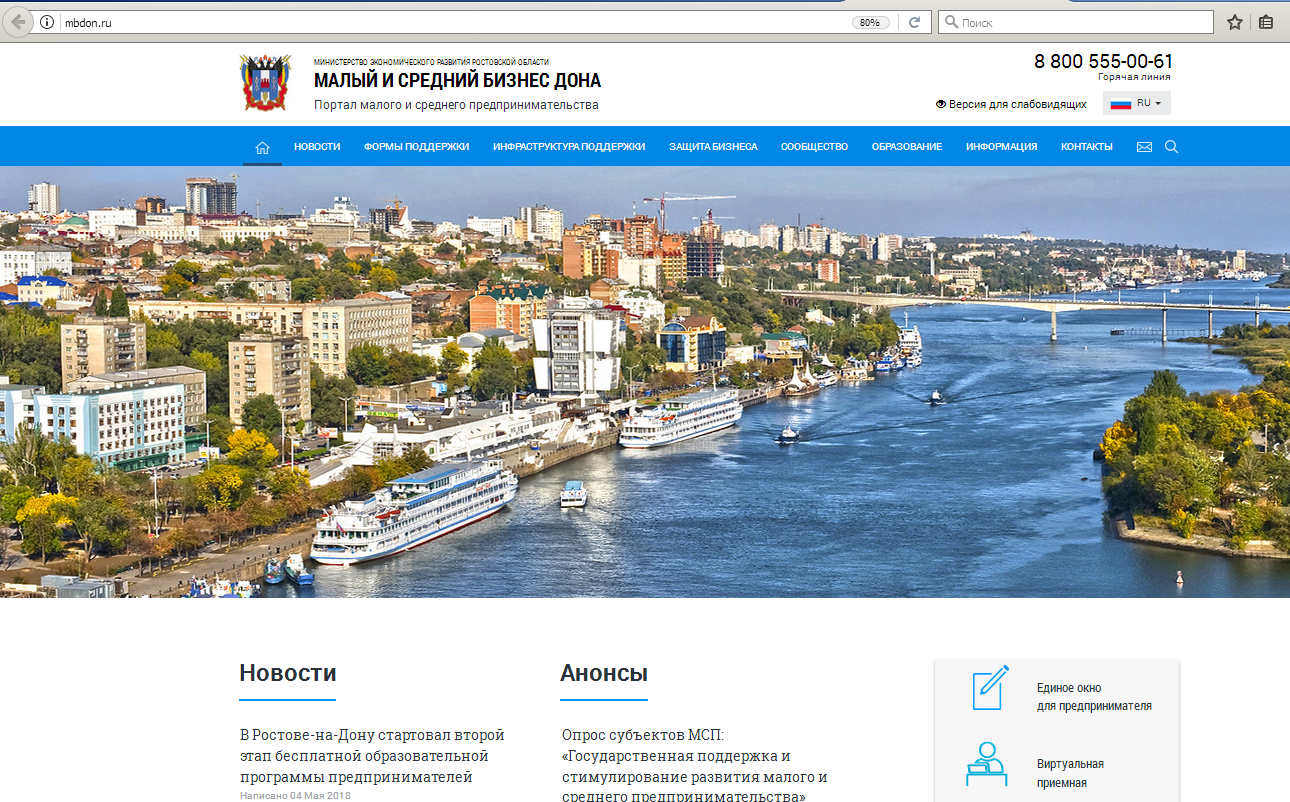The width and height of the screenshot is (1290, 802).
Task: Enable Версия для слабовидящих mode
Action: (1011, 104)
